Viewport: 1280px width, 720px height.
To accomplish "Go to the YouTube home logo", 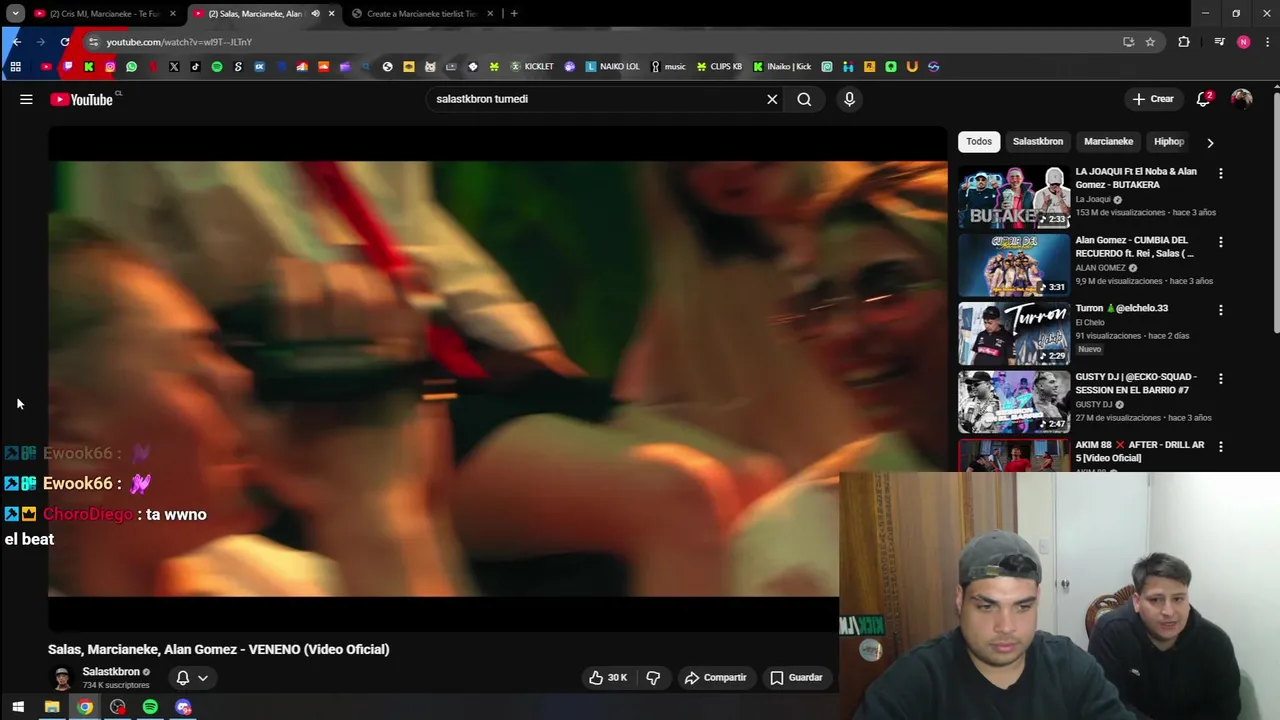I will (x=82, y=99).
